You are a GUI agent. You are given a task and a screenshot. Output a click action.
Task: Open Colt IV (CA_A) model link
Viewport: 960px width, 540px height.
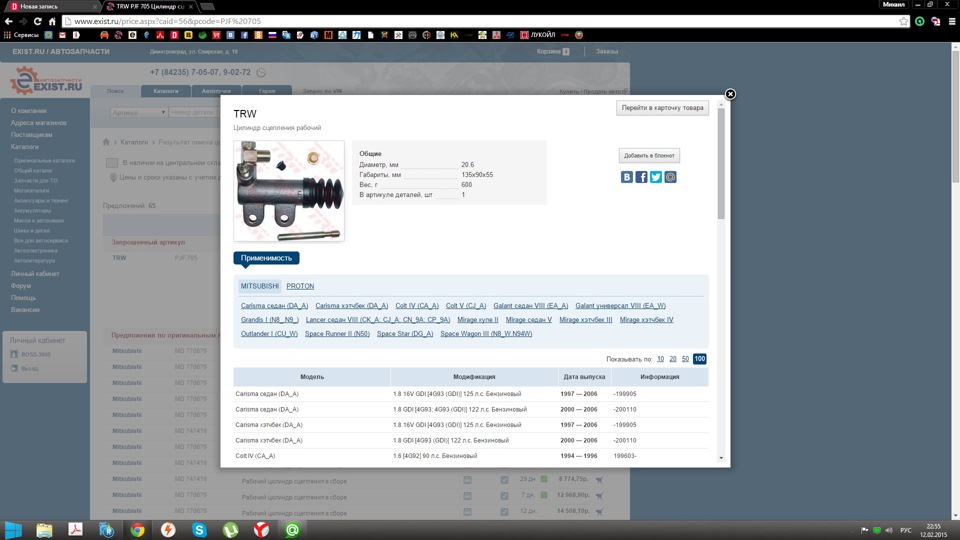[417, 306]
